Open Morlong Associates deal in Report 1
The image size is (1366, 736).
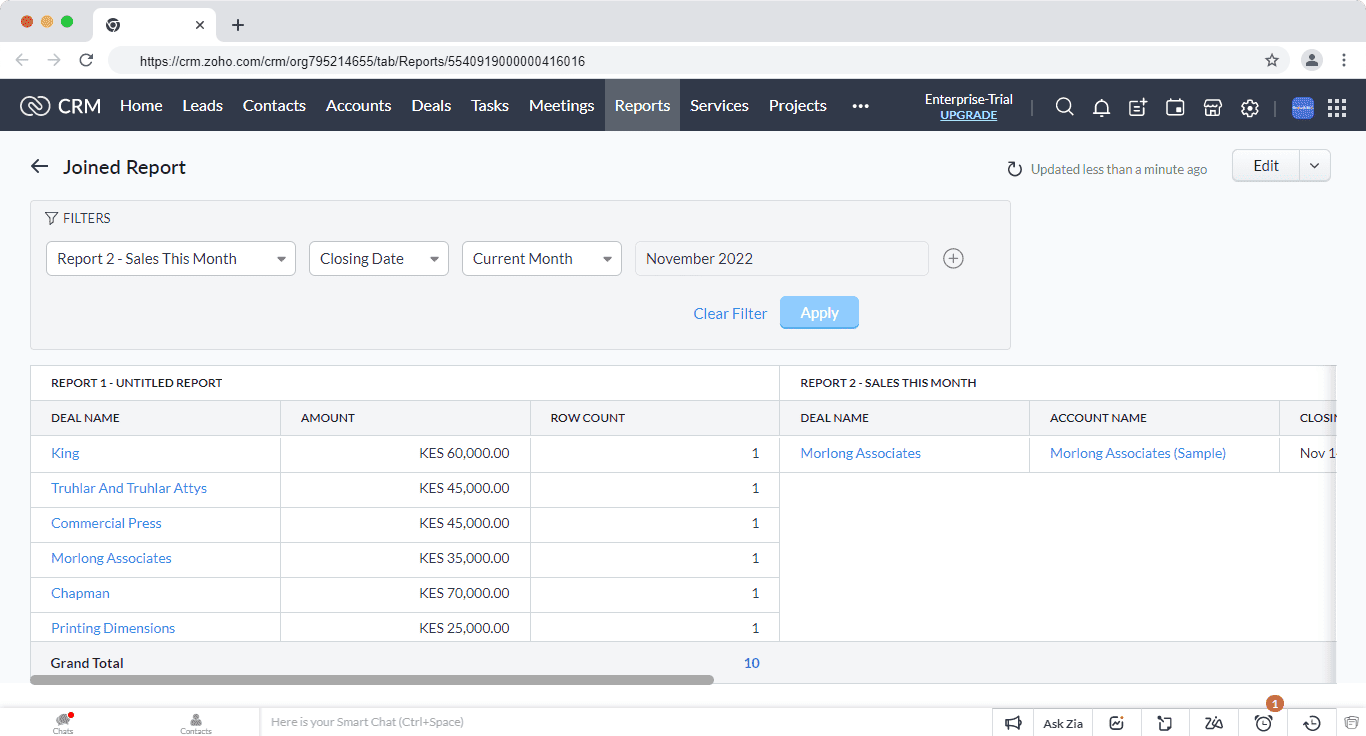coord(111,558)
